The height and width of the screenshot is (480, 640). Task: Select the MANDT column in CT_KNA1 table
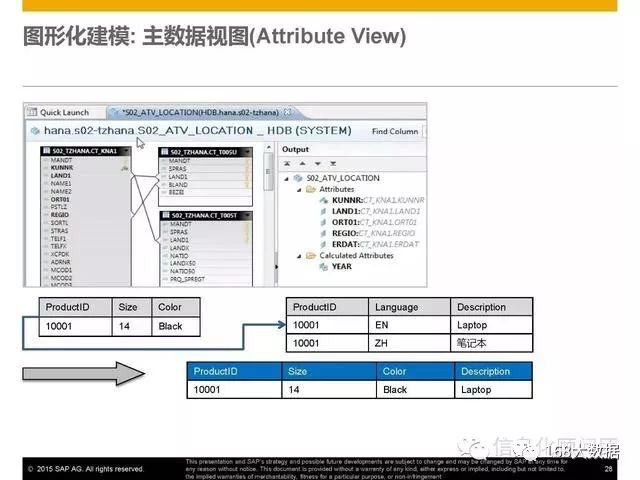coord(61,160)
